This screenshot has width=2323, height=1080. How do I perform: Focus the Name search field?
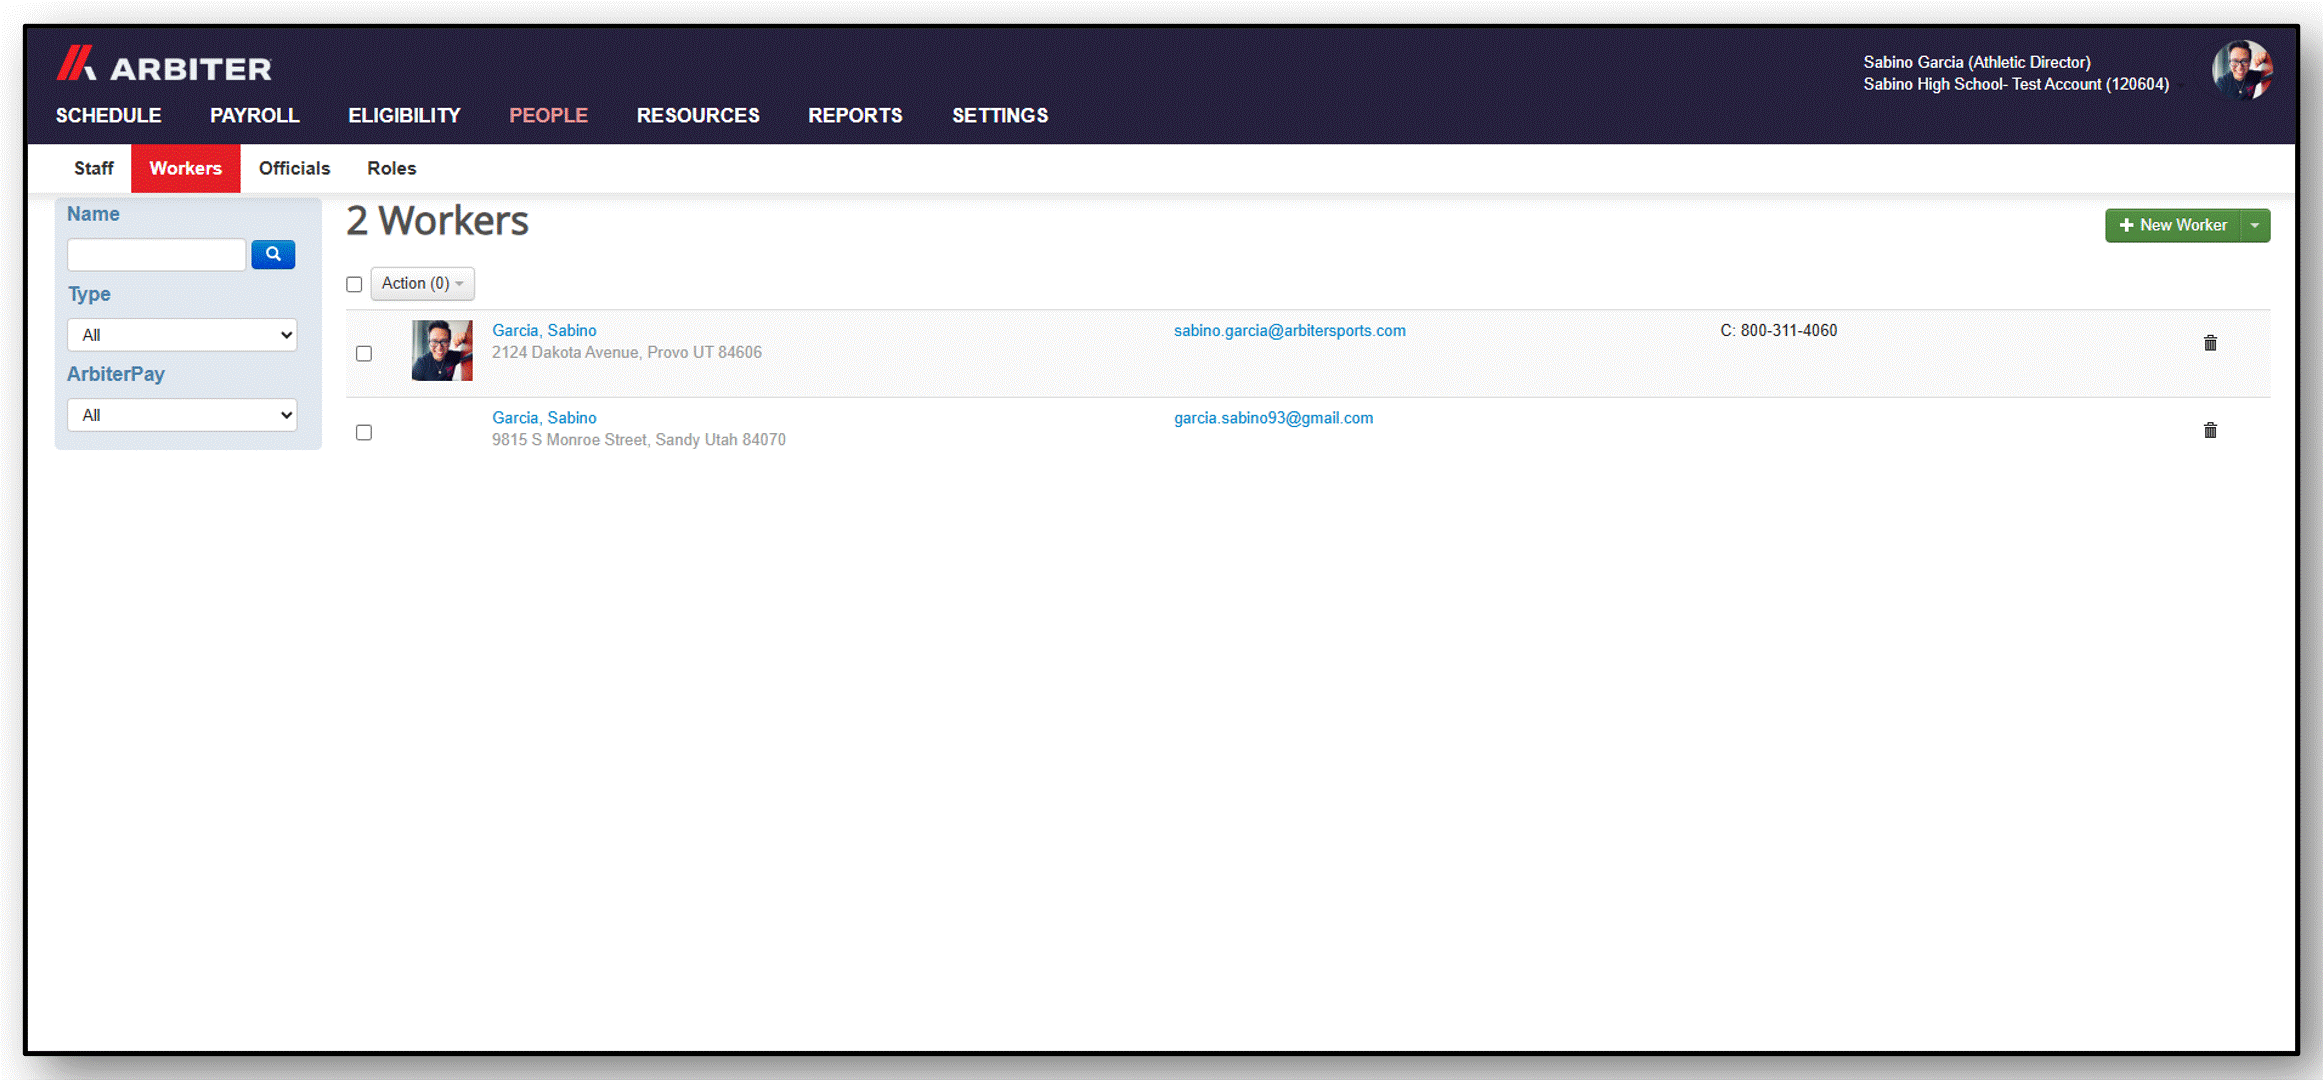coord(157,254)
